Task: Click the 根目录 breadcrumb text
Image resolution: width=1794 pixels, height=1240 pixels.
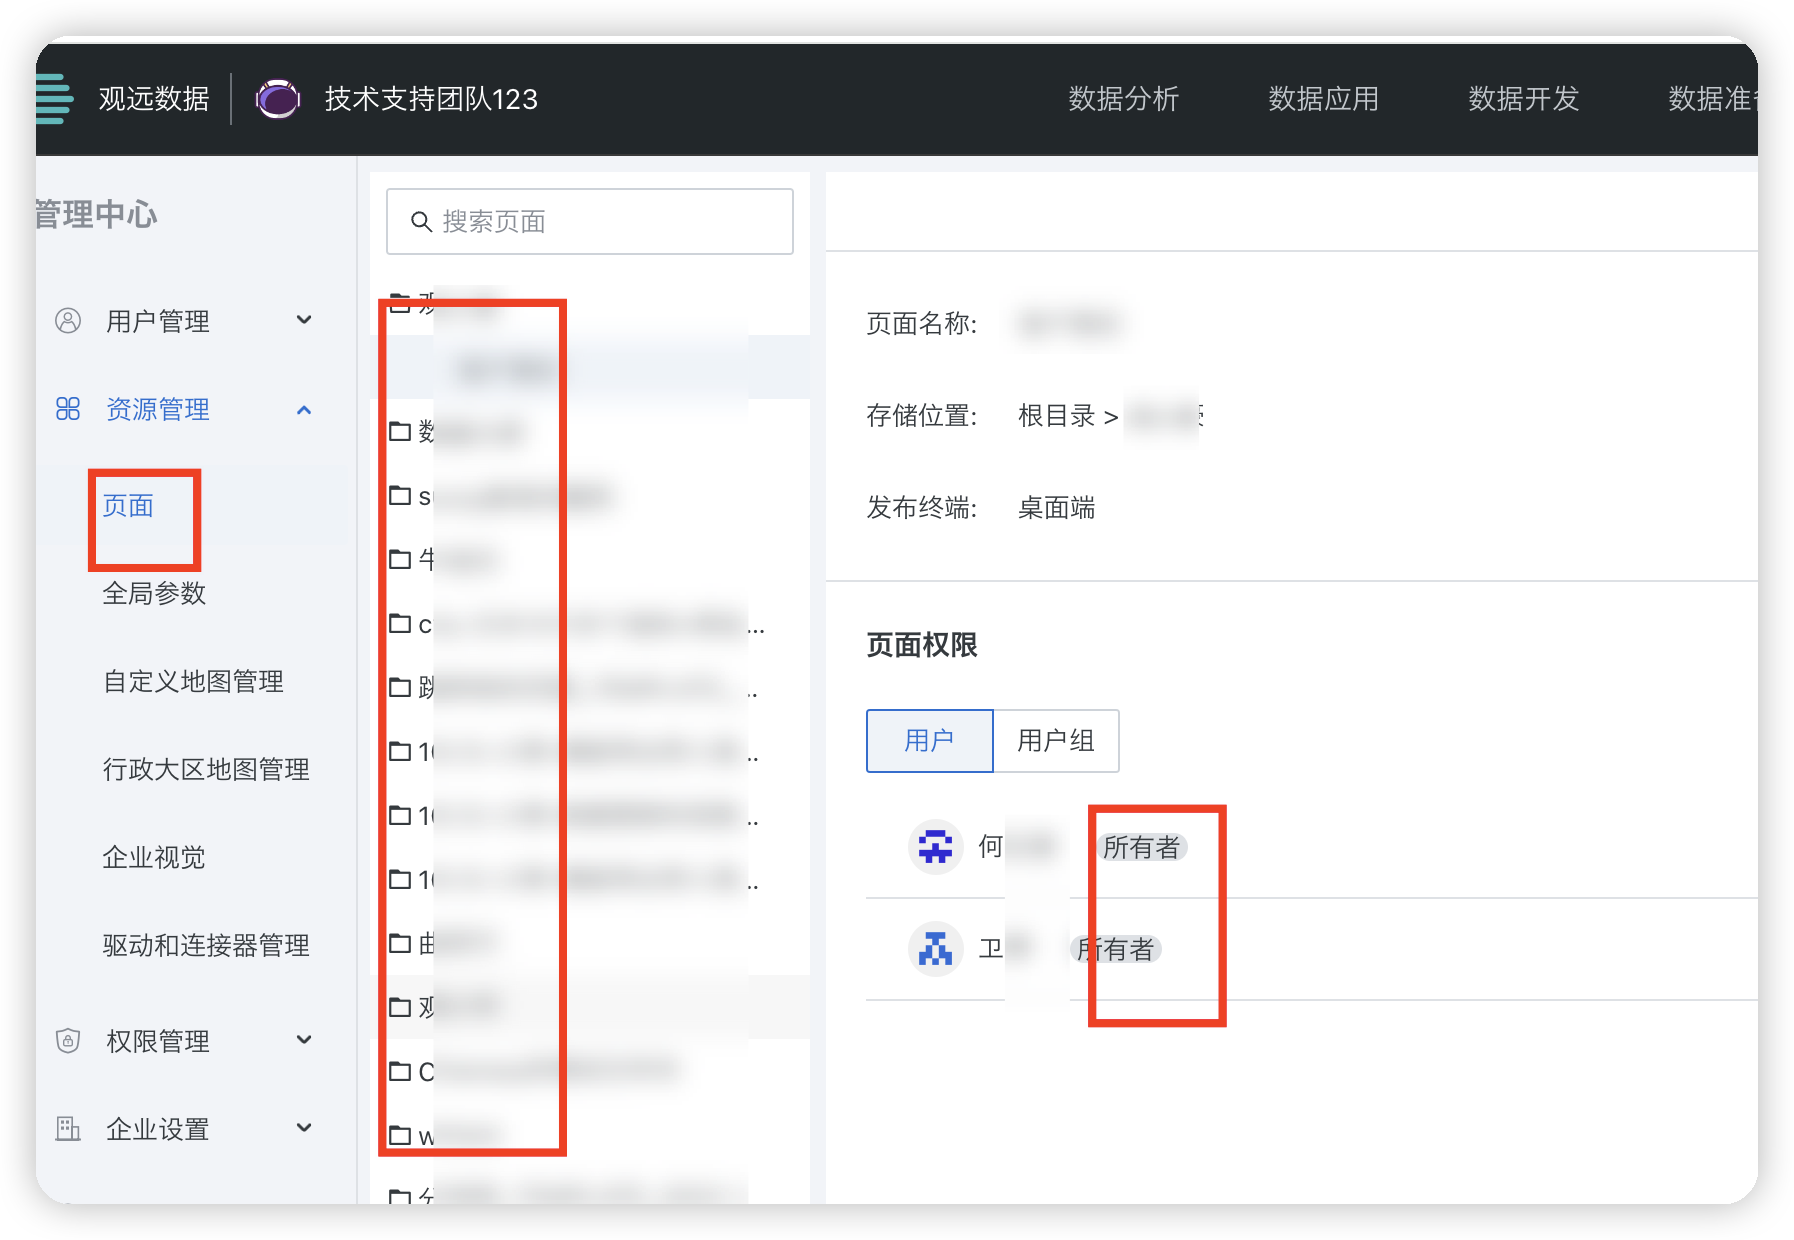Action: (x=1057, y=416)
